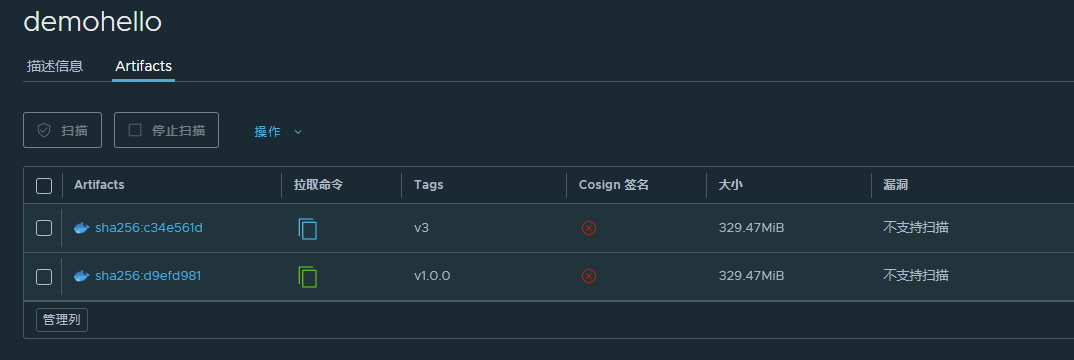Open 管理列 column manager
Screen dimensions: 1074x360
coord(62,320)
